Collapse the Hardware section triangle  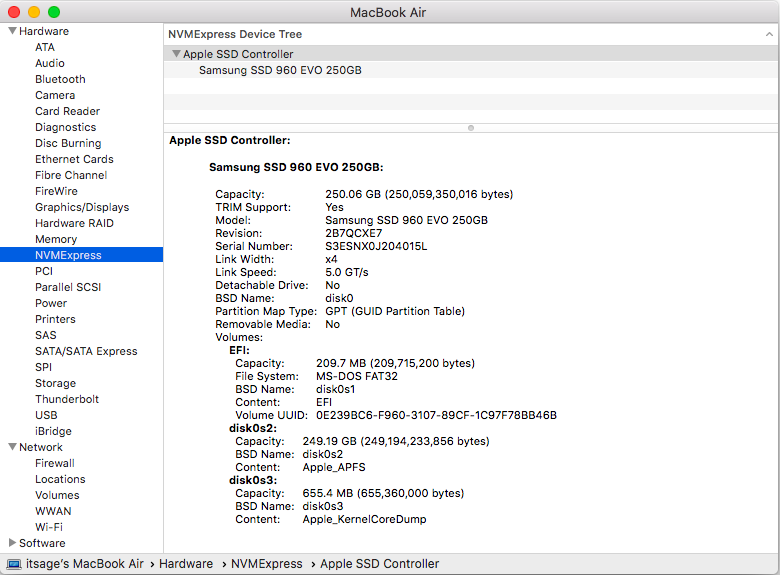pyautogui.click(x=13, y=31)
